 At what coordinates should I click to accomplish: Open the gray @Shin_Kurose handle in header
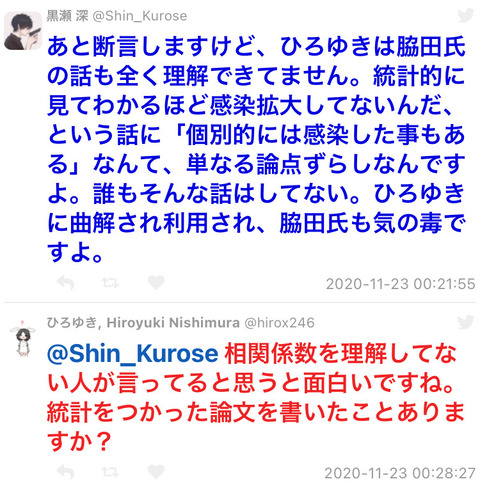point(140,16)
